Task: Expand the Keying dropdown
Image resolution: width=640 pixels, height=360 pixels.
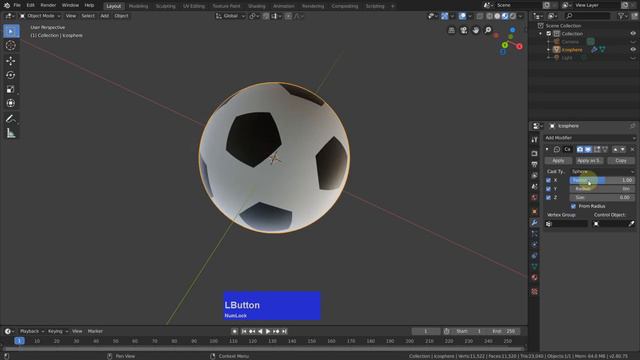Action: click(x=58, y=331)
